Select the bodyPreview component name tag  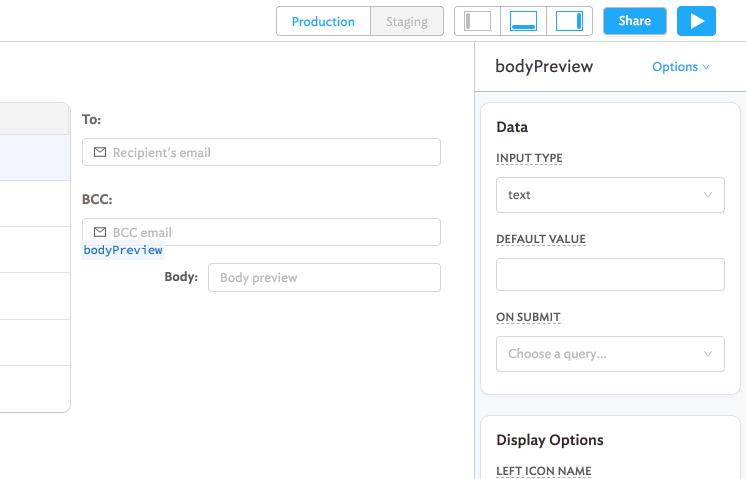tap(123, 250)
